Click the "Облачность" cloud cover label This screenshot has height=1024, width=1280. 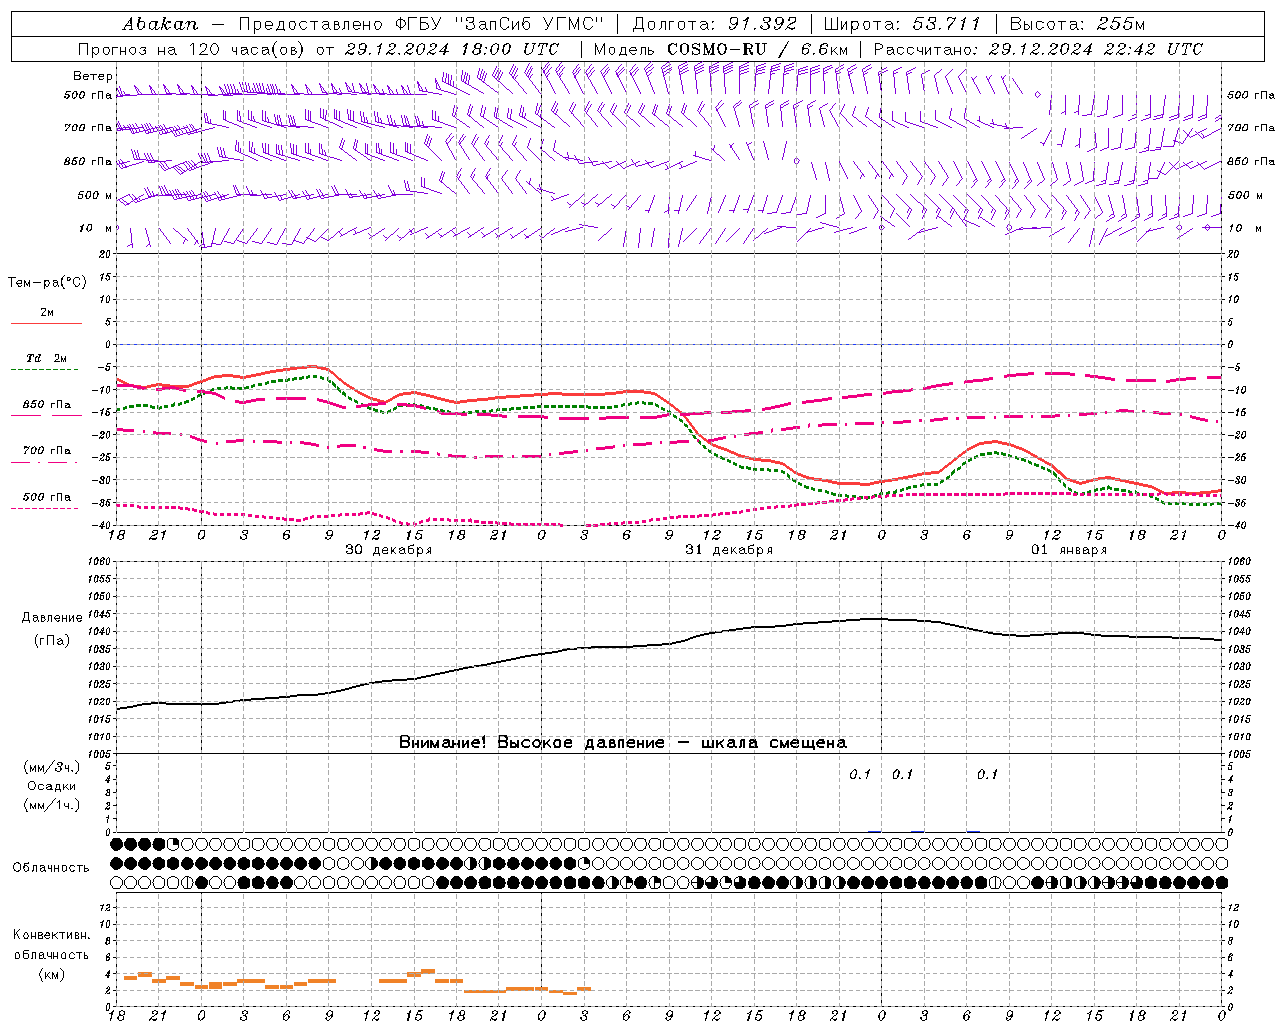51,868
